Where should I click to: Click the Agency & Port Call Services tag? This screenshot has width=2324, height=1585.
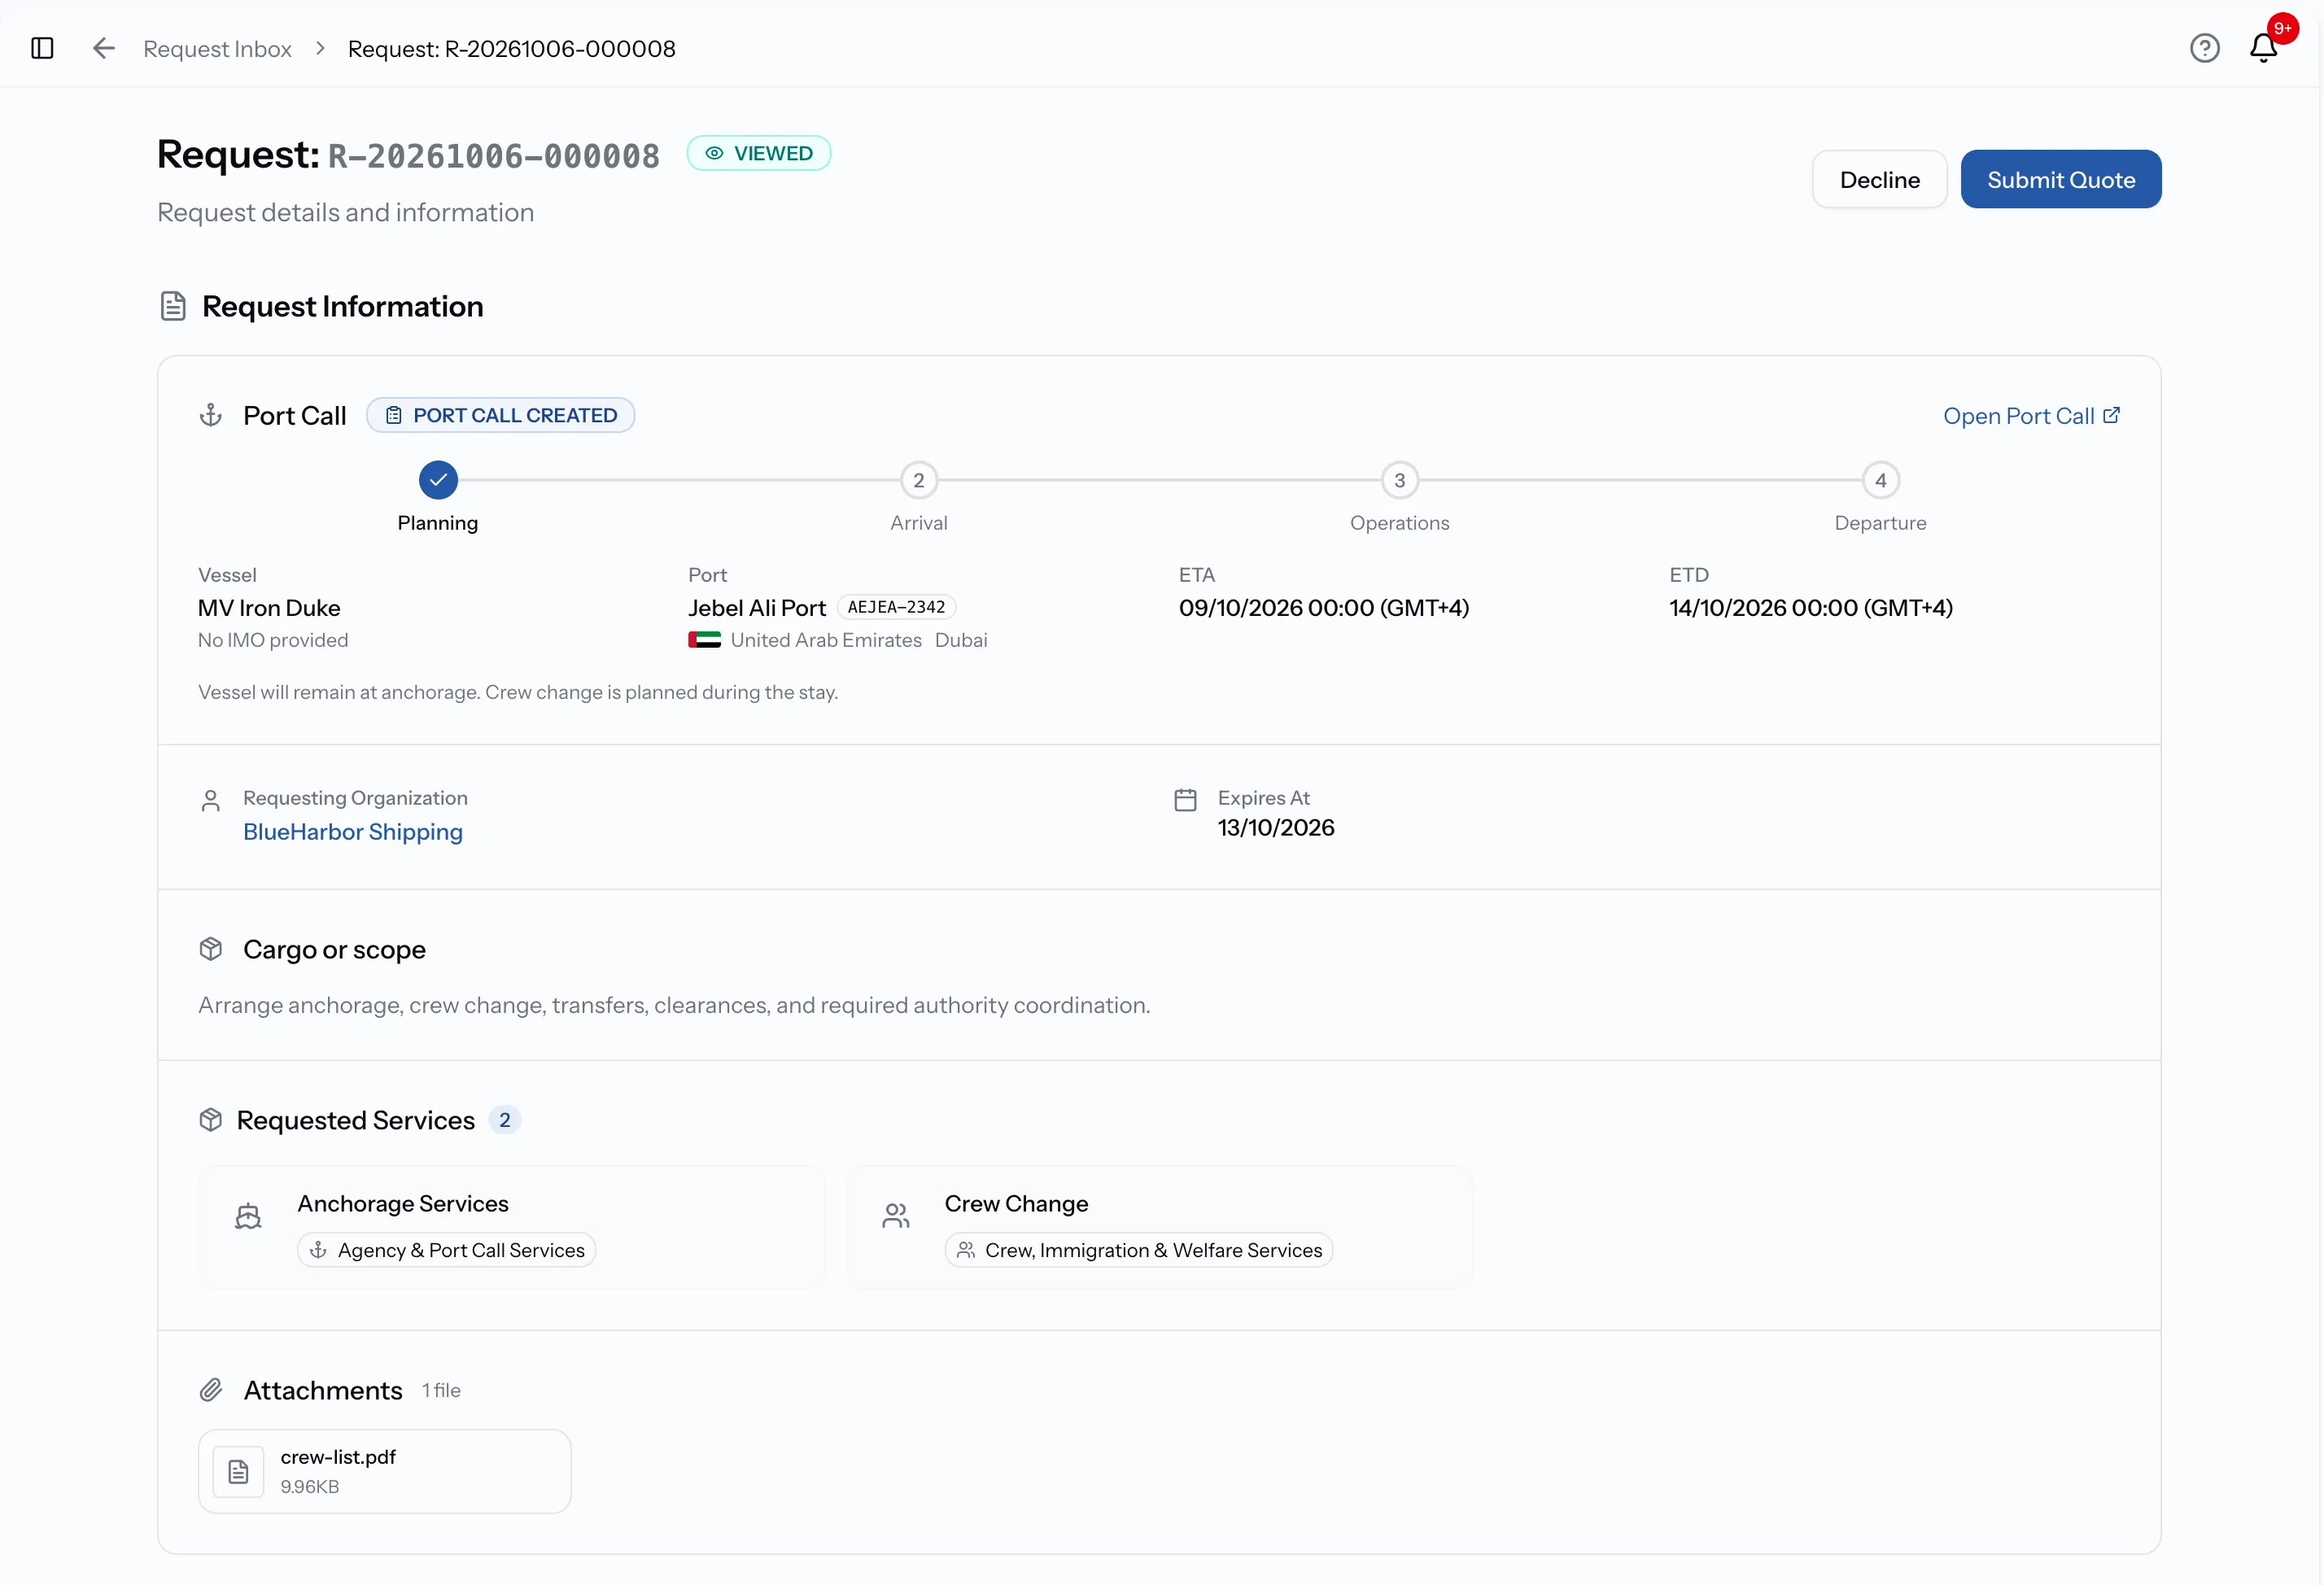pyautogui.click(x=447, y=1250)
